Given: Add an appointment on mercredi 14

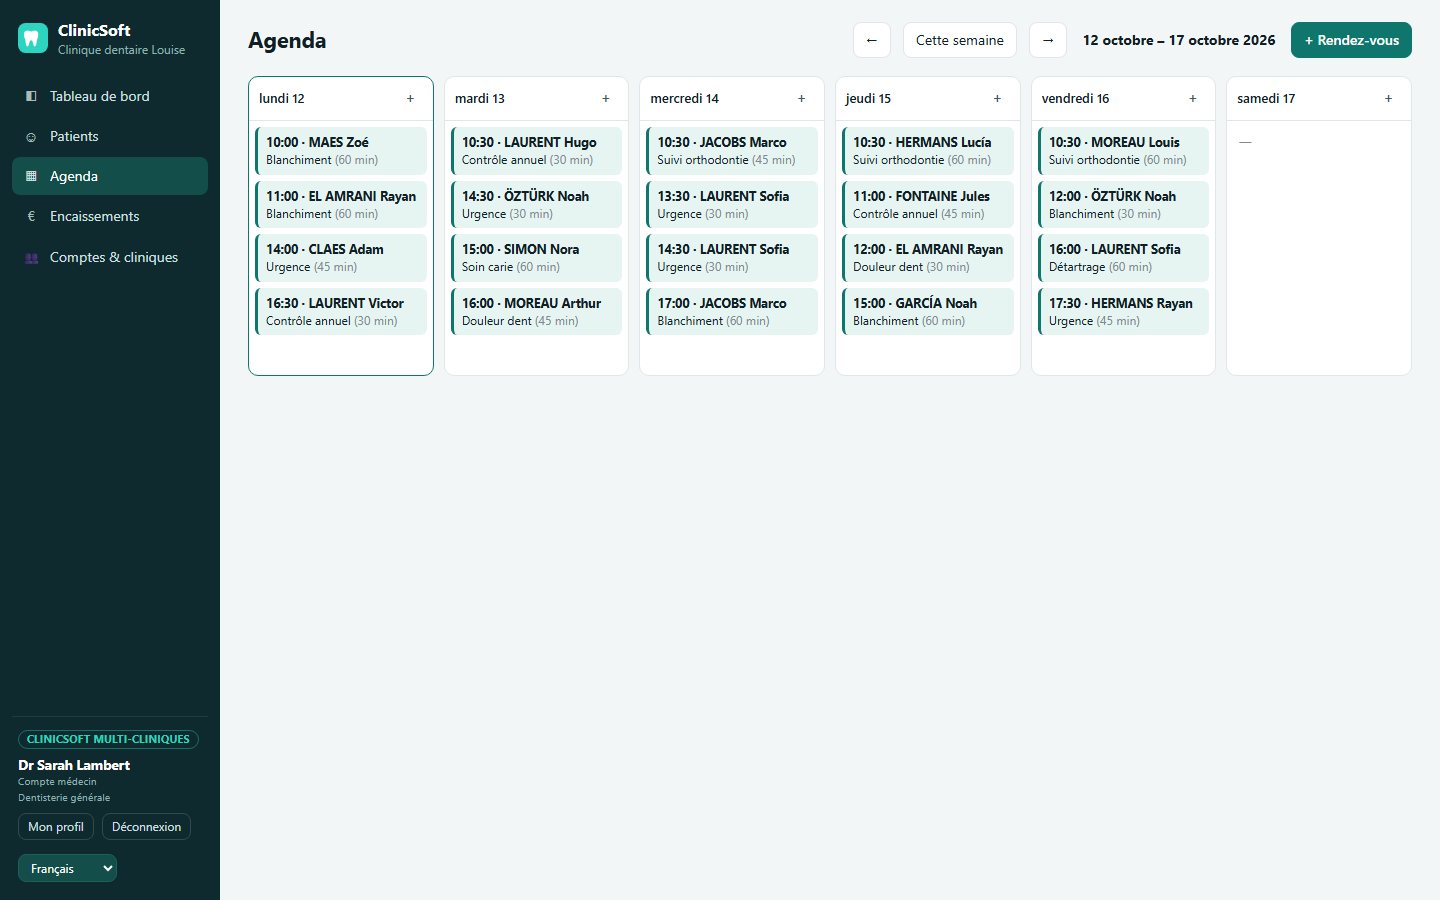Looking at the screenshot, I should tap(801, 99).
